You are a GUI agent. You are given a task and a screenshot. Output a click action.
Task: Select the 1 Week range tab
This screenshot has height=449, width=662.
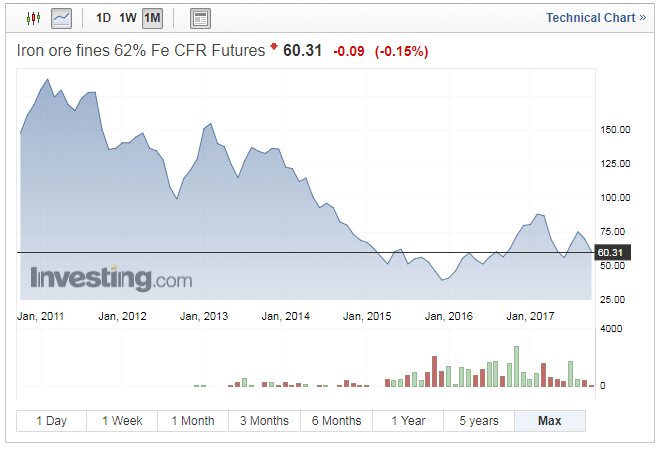[122, 421]
